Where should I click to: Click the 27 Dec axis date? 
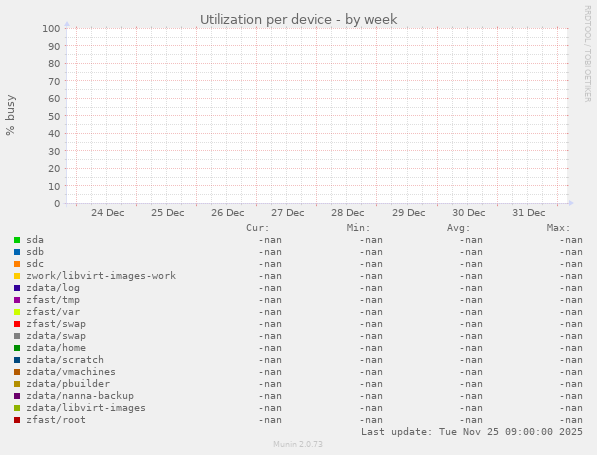tap(288, 213)
